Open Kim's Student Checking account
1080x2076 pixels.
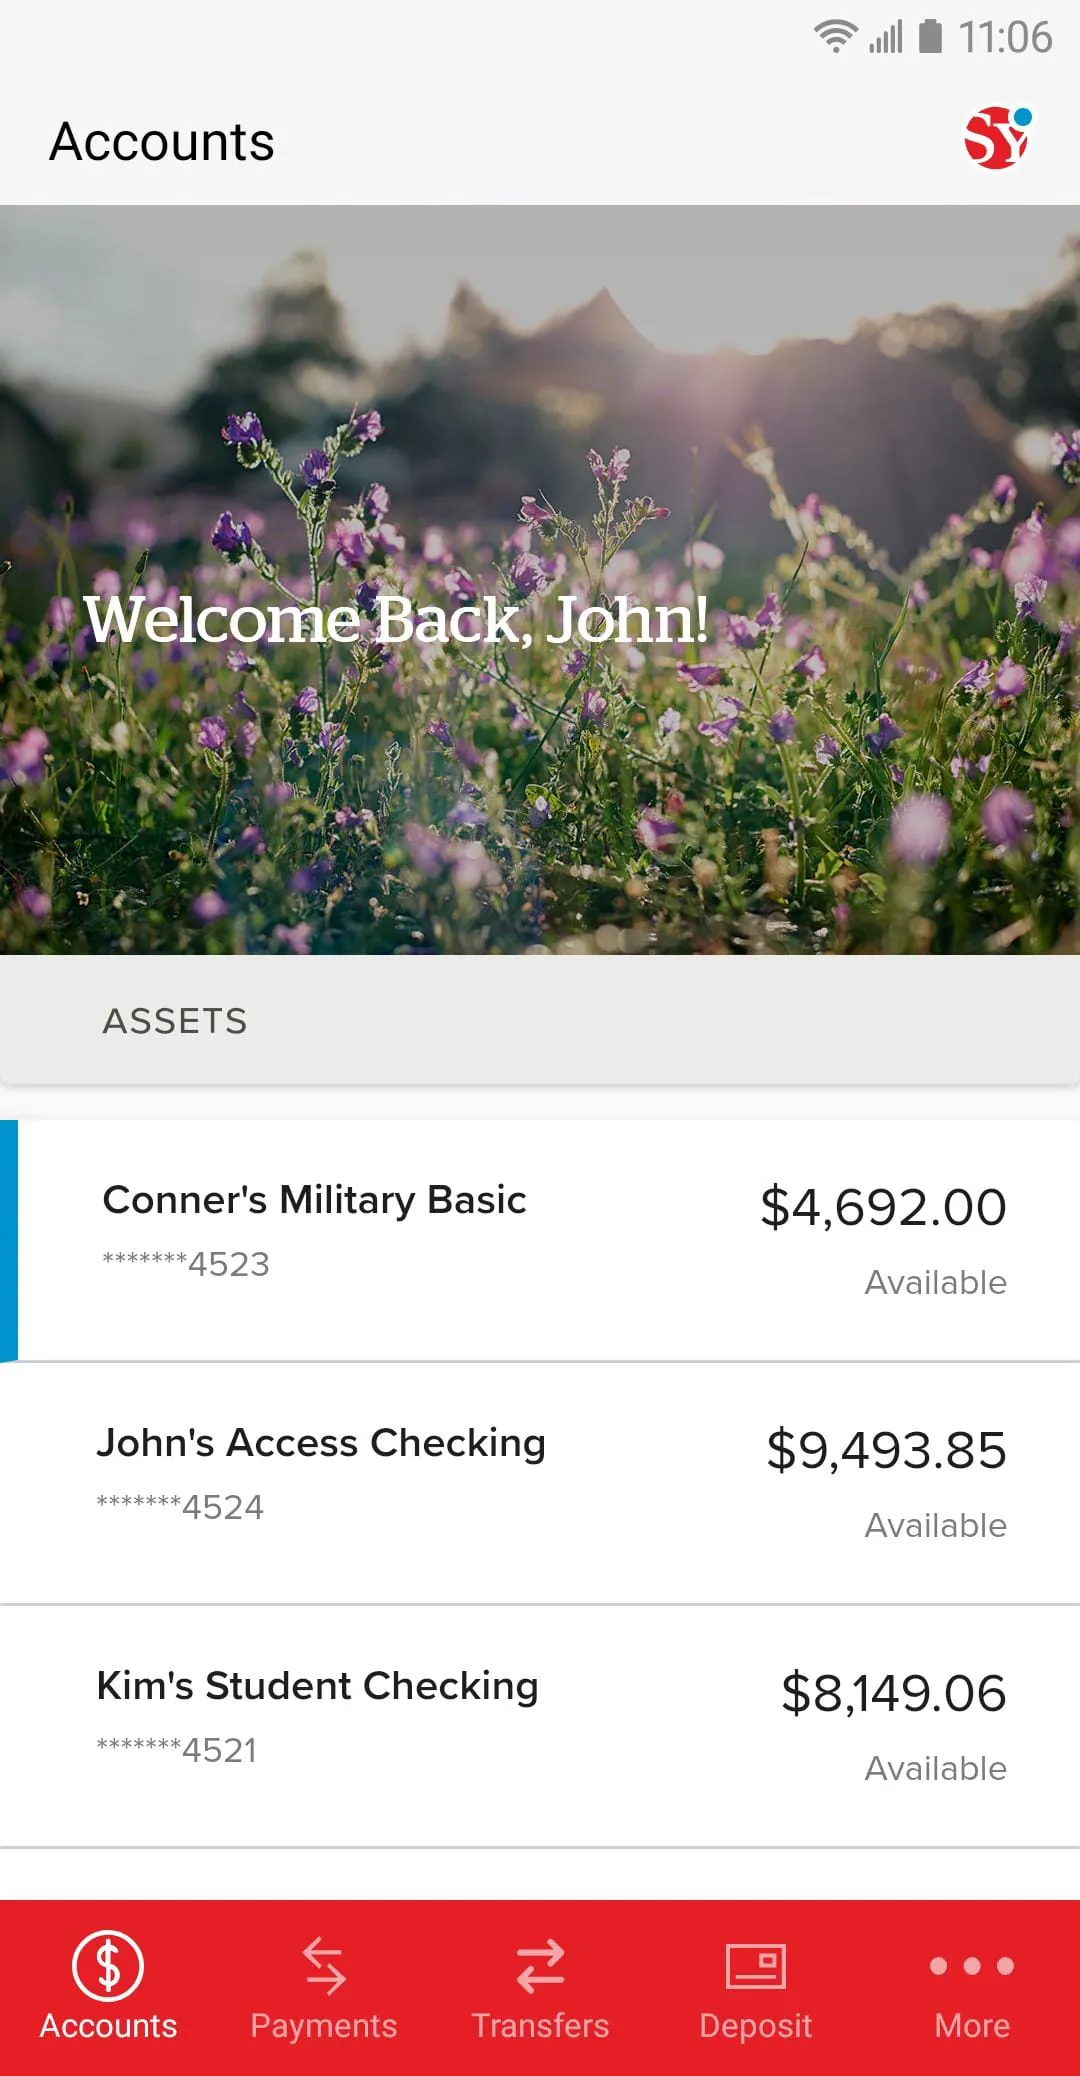[317, 1686]
